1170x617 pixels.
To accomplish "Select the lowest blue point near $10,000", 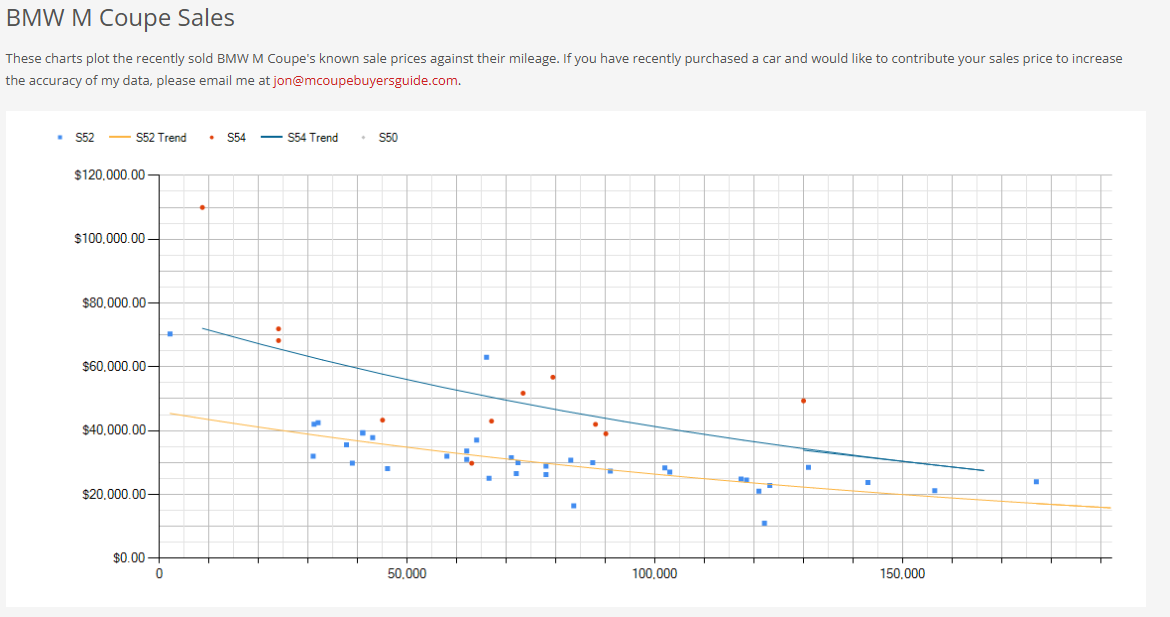I will pyautogui.click(x=764, y=524).
